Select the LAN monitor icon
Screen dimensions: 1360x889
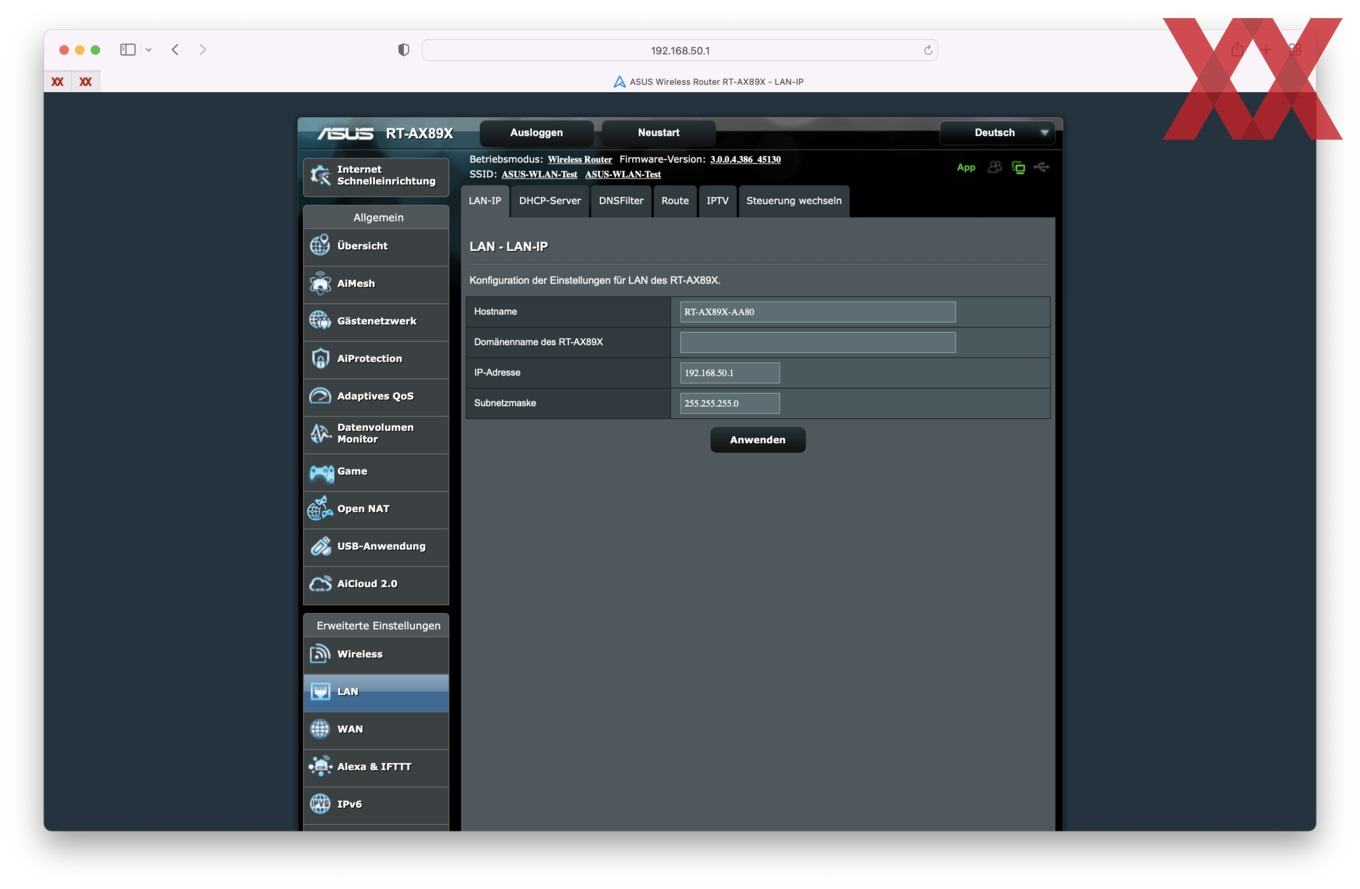point(320,691)
